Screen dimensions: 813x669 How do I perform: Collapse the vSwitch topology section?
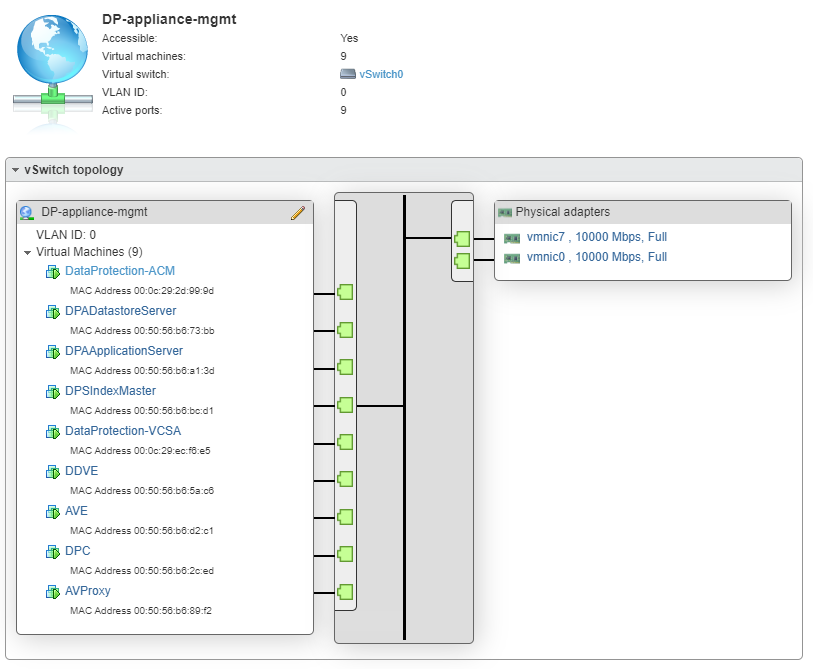coord(15,170)
